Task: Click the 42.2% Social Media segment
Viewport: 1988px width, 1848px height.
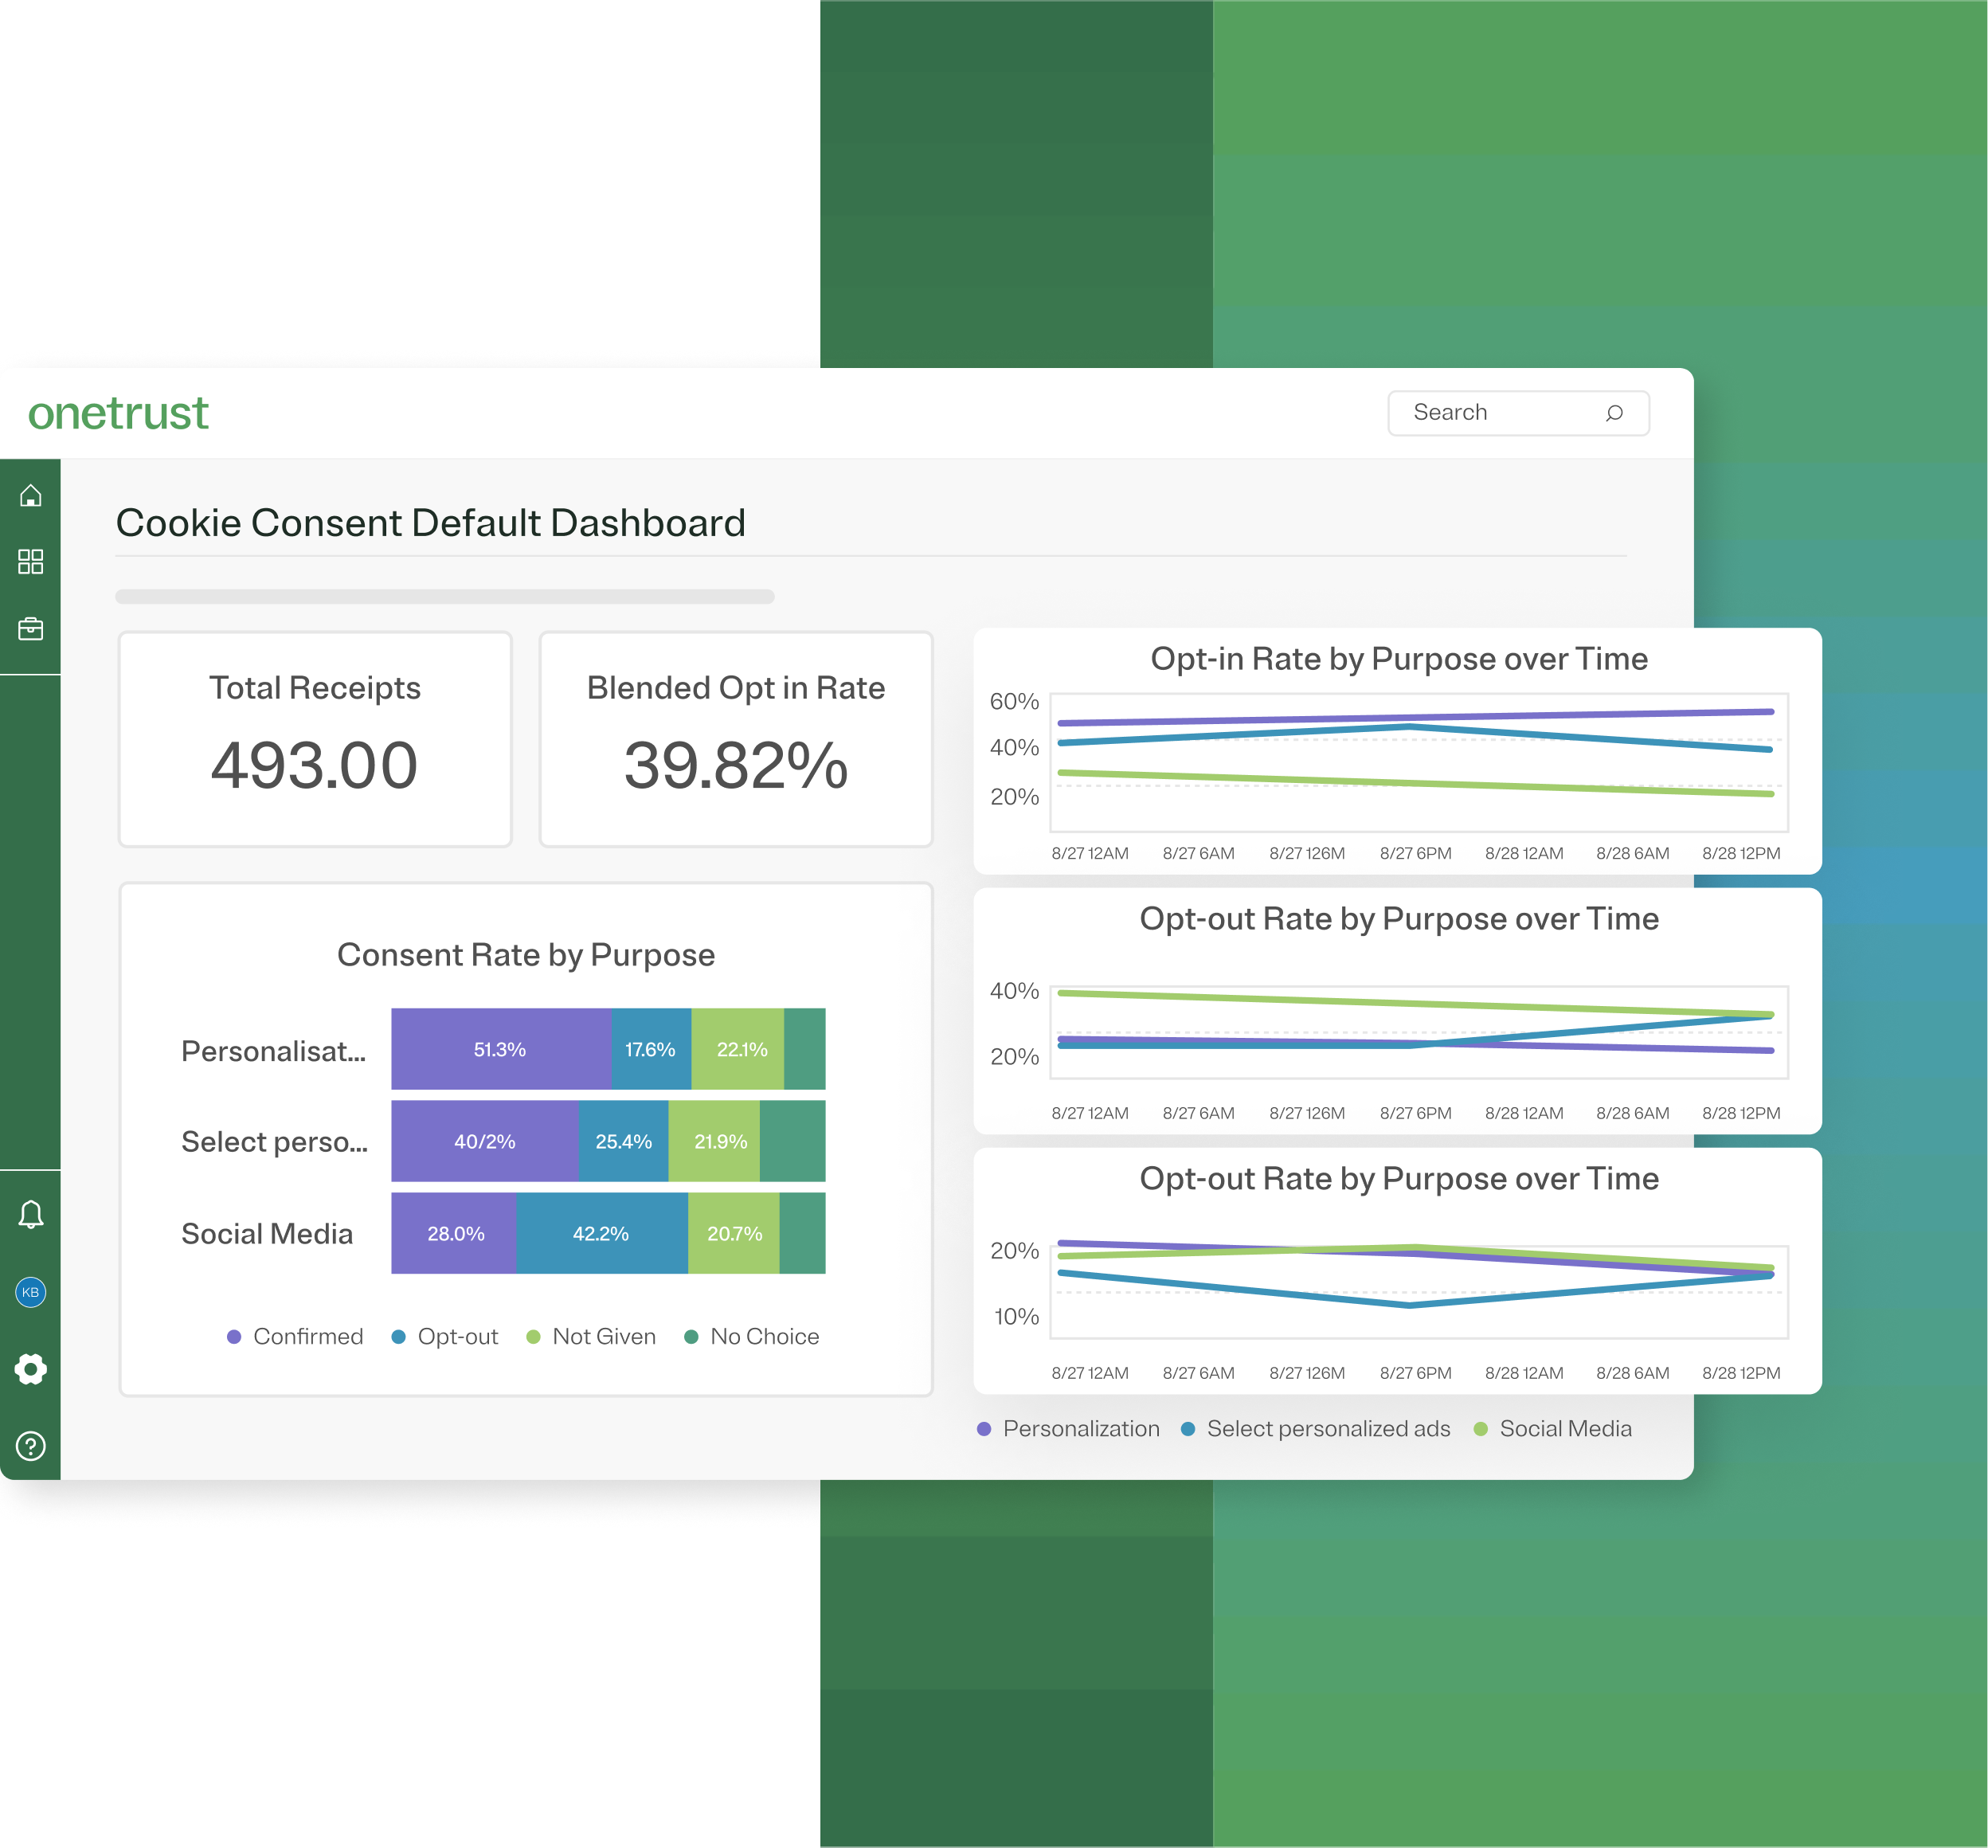Action: pyautogui.click(x=601, y=1233)
